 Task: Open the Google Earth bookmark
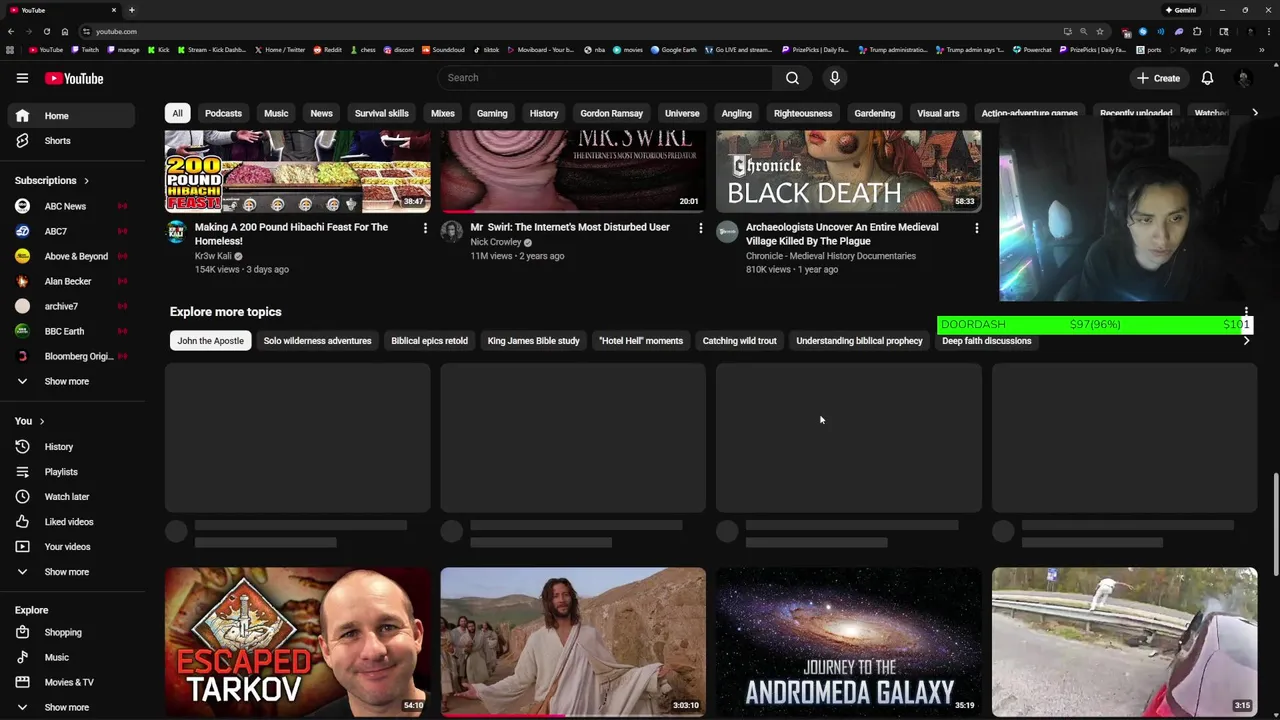pyautogui.click(x=674, y=50)
